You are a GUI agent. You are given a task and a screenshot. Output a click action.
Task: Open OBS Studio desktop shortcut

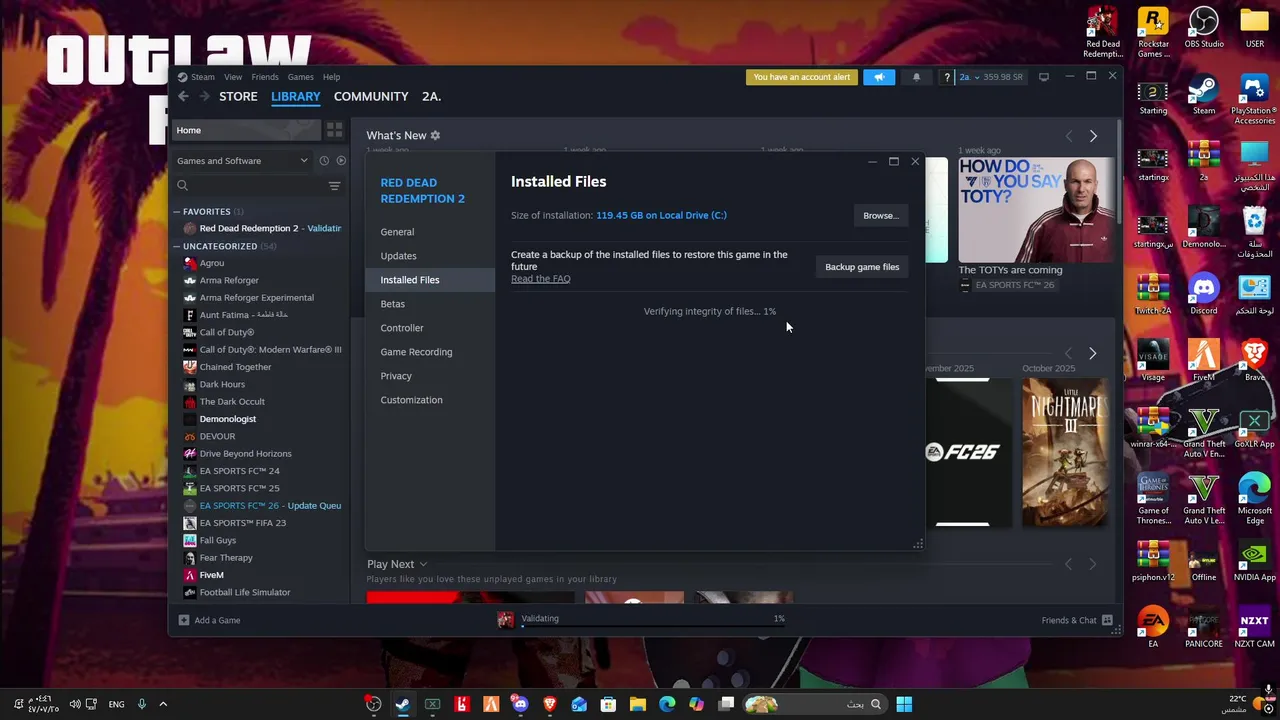[x=1204, y=29]
